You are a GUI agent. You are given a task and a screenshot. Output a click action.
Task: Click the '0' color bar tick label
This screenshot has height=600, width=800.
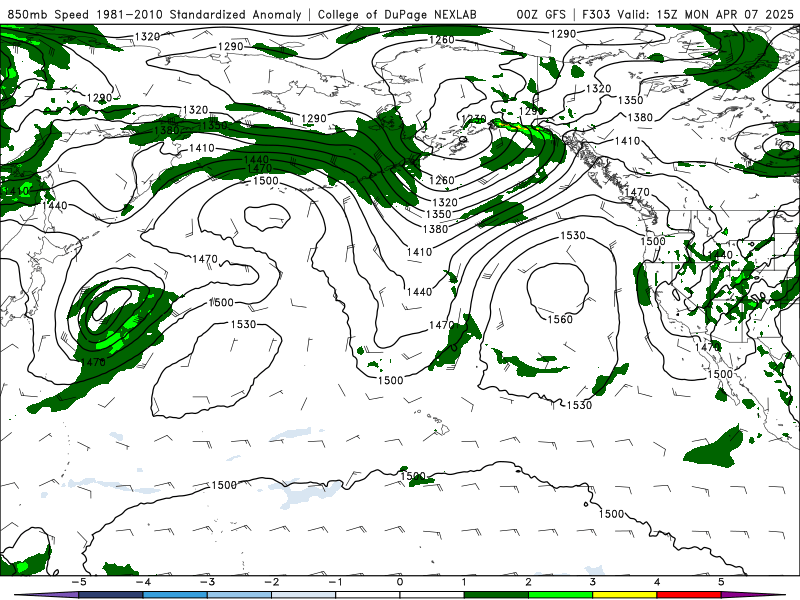coord(399,582)
